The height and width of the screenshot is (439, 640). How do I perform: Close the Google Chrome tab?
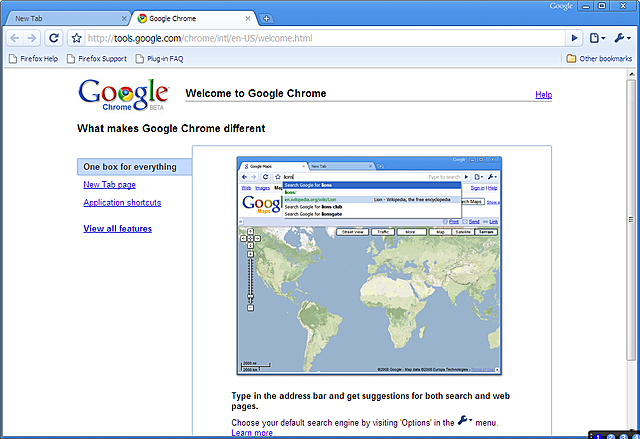[248, 18]
